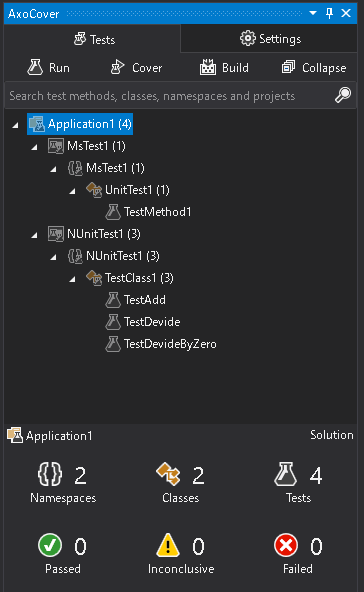Collapse the Application1 solution node

[x=15, y=125]
